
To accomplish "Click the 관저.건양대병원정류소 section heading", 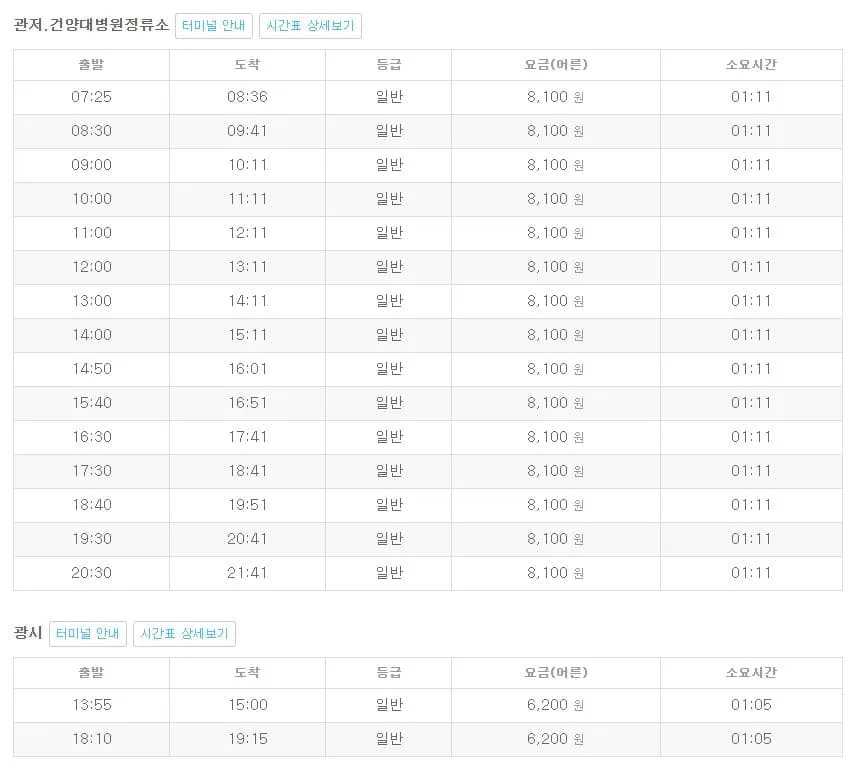I will 91,25.
